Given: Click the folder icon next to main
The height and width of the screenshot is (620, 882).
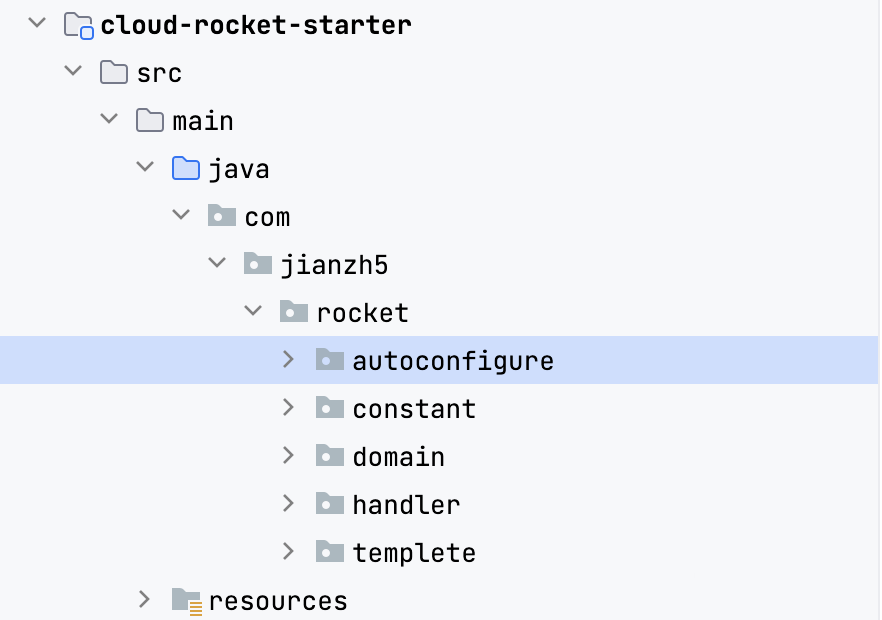Looking at the screenshot, I should tap(150, 120).
